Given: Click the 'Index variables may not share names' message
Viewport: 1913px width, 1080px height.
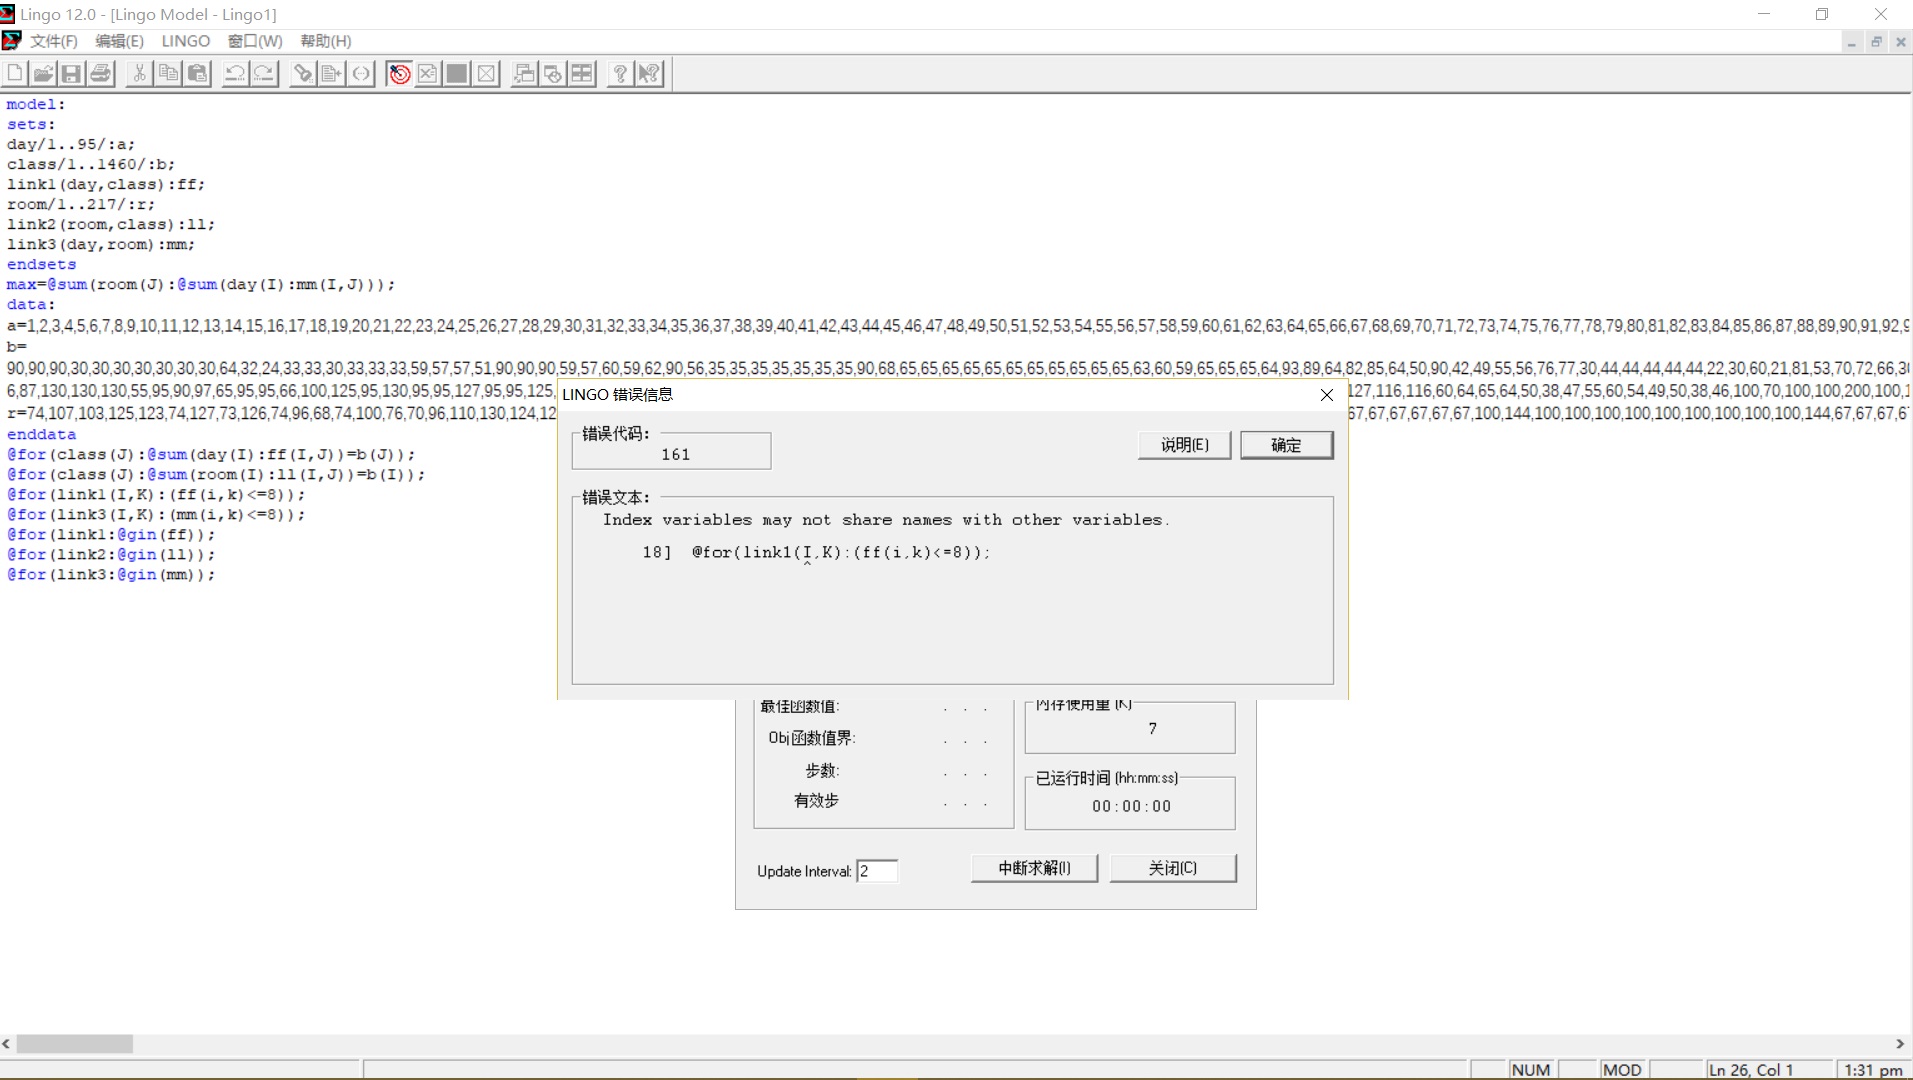Looking at the screenshot, I should (886, 520).
